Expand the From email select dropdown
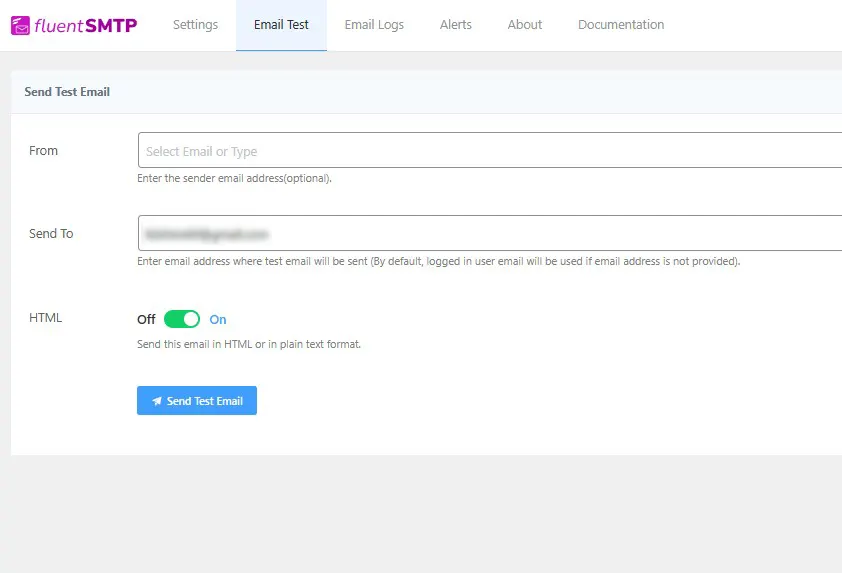 pyautogui.click(x=488, y=151)
